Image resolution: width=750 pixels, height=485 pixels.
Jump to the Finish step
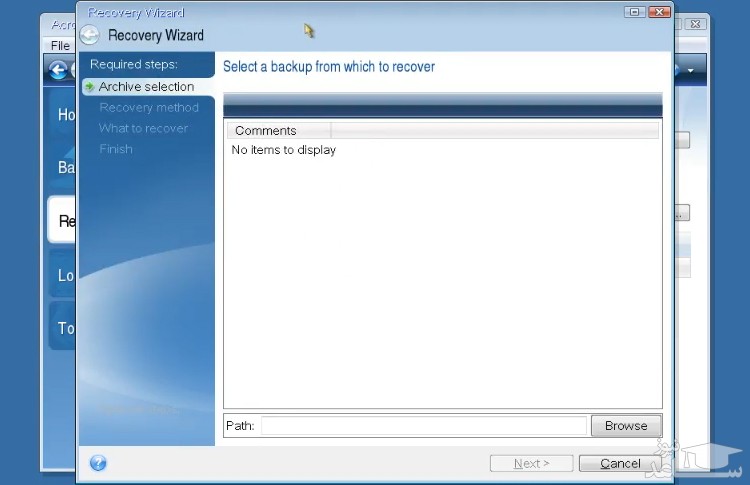[116, 149]
